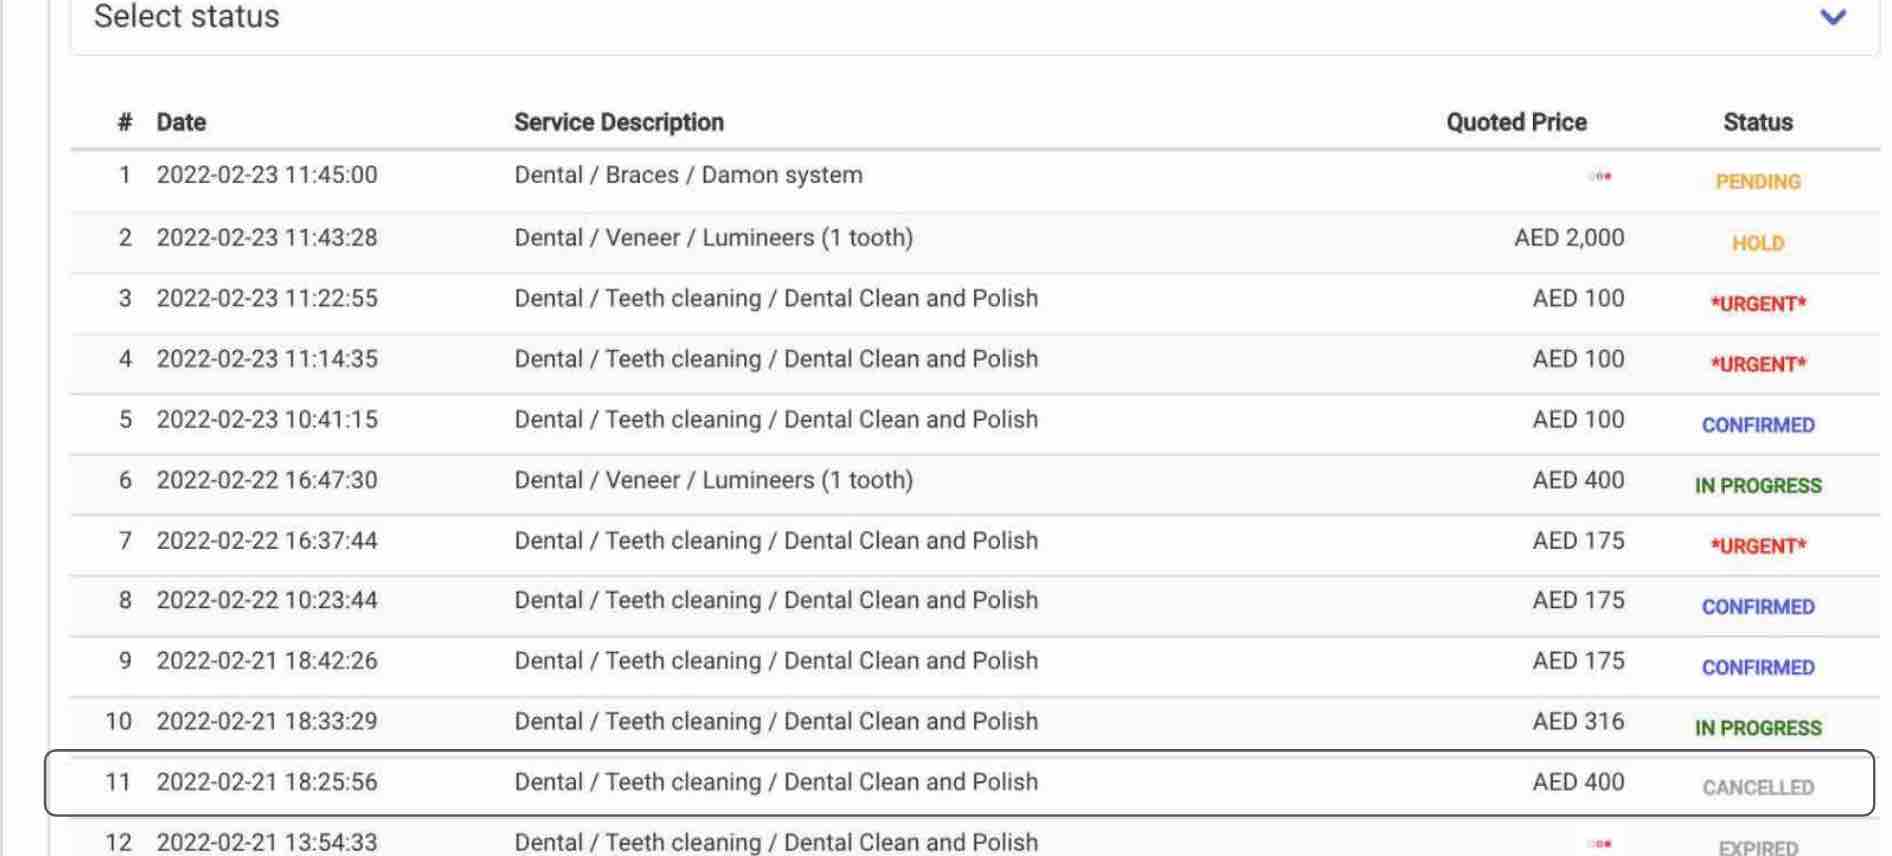
Task: Click the AED 316 quoted price
Action: click(1578, 721)
